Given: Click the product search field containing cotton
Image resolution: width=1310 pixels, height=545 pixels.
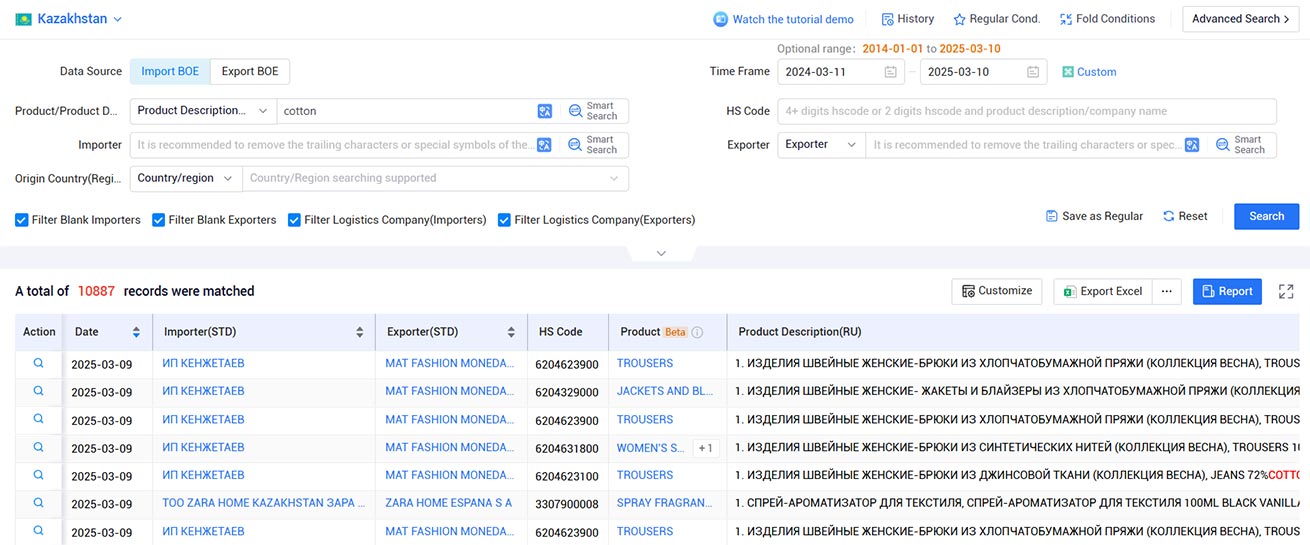Looking at the screenshot, I should pos(405,111).
